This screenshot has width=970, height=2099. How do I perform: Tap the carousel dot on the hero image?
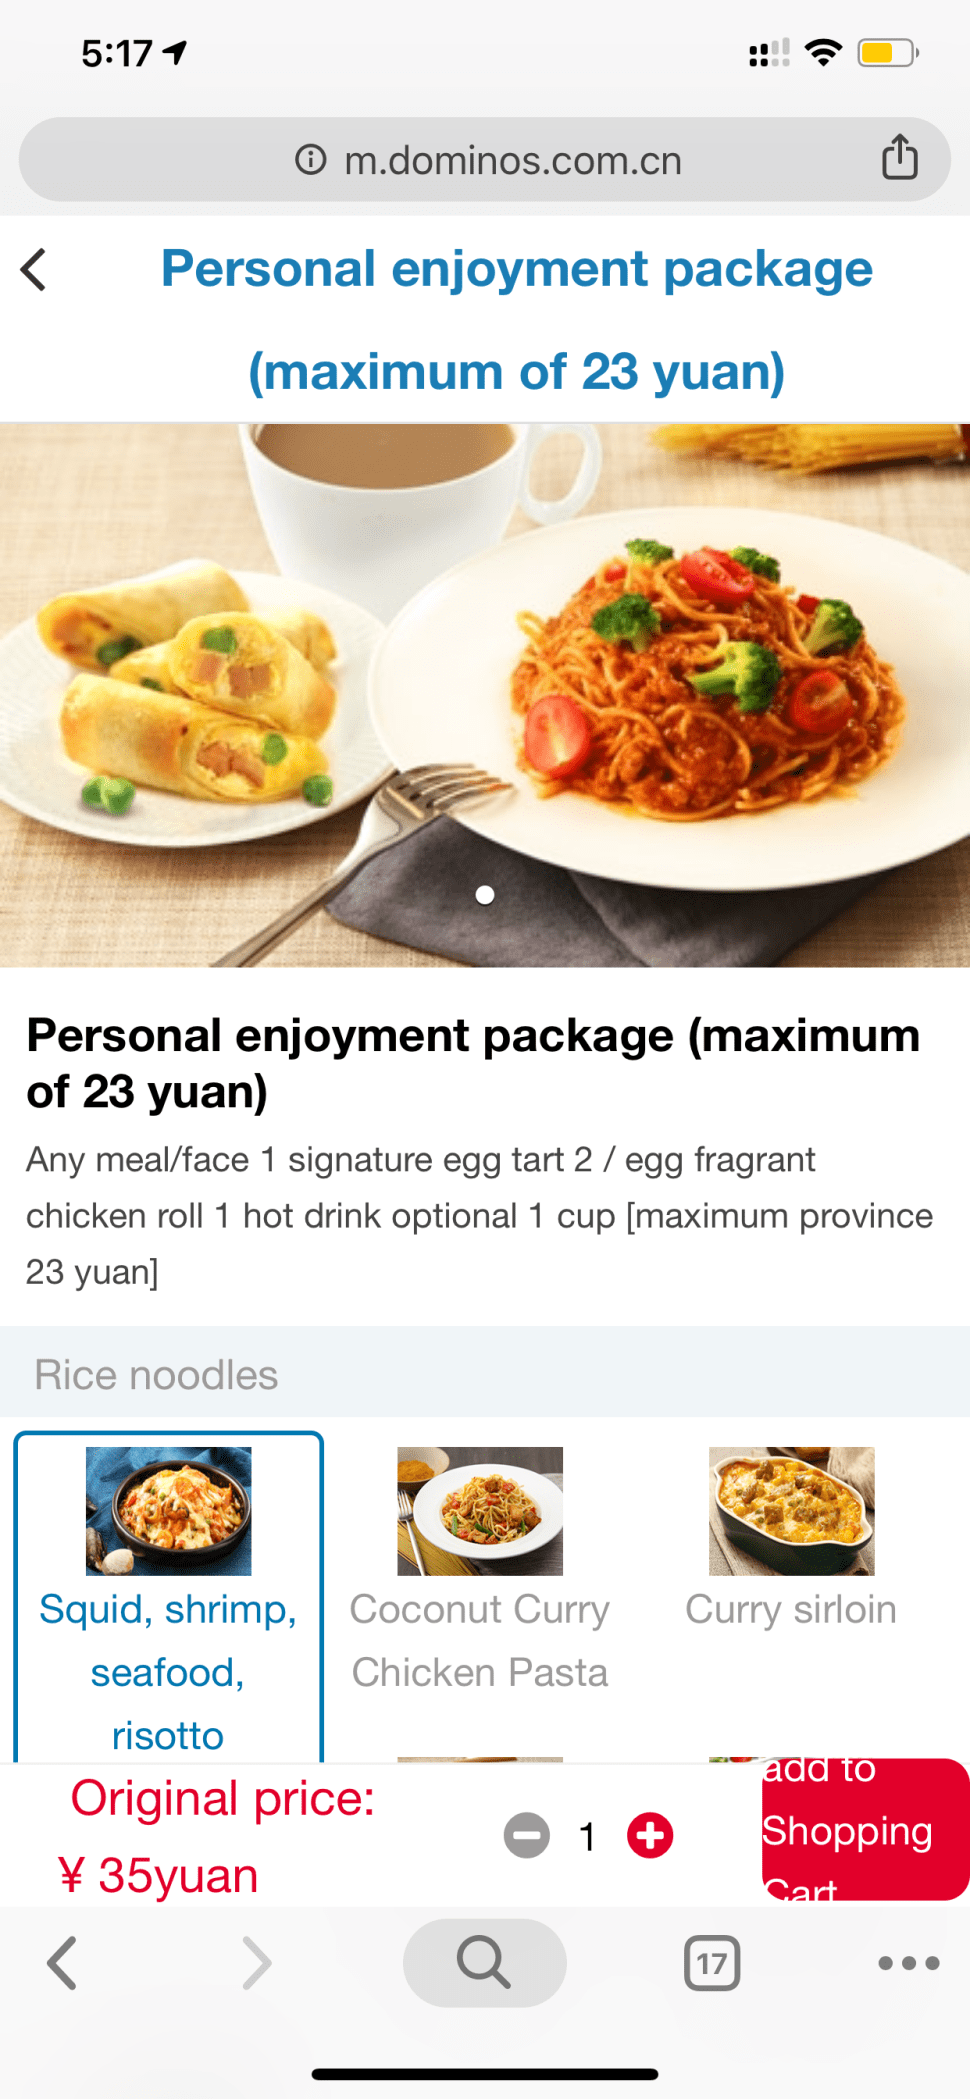click(x=485, y=895)
